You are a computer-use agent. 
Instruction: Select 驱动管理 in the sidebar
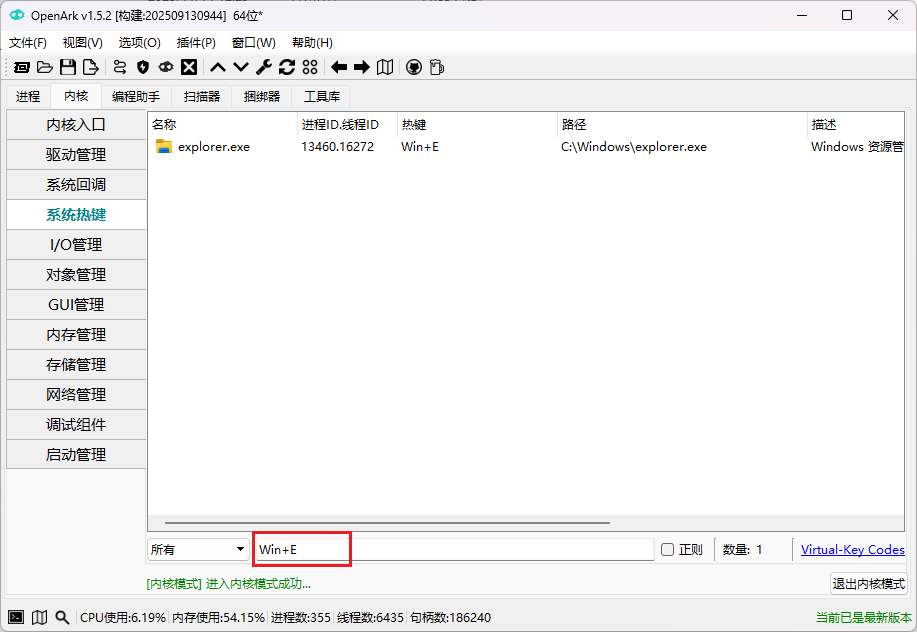pyautogui.click(x=76, y=155)
